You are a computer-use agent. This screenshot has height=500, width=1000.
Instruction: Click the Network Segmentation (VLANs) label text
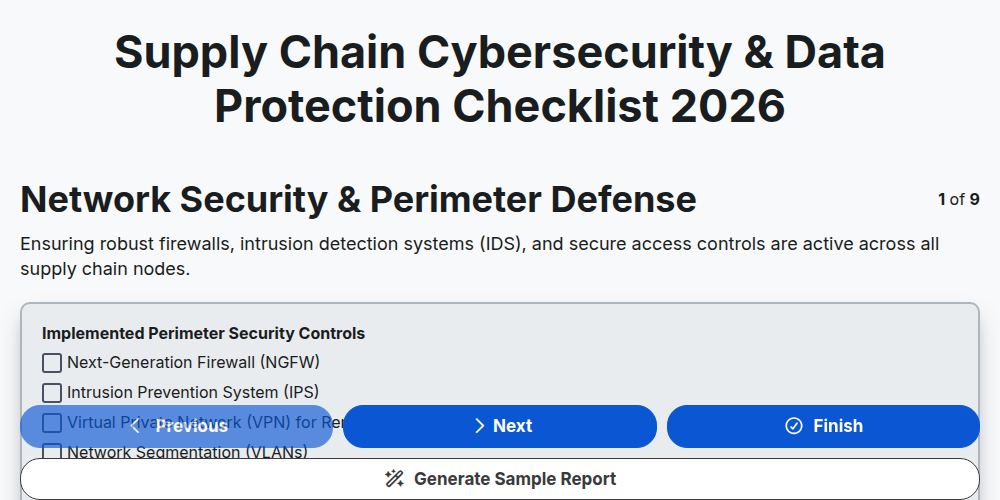[188, 452]
